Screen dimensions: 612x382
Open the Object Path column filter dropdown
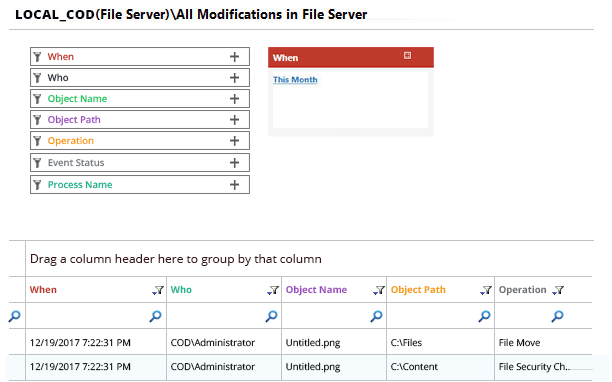coord(486,291)
